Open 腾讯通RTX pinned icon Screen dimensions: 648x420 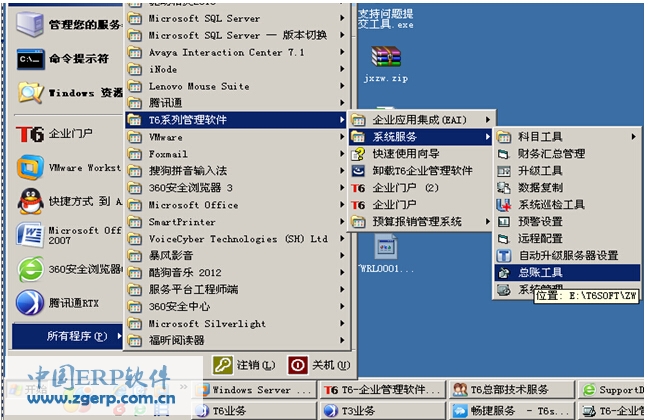[x=30, y=303]
